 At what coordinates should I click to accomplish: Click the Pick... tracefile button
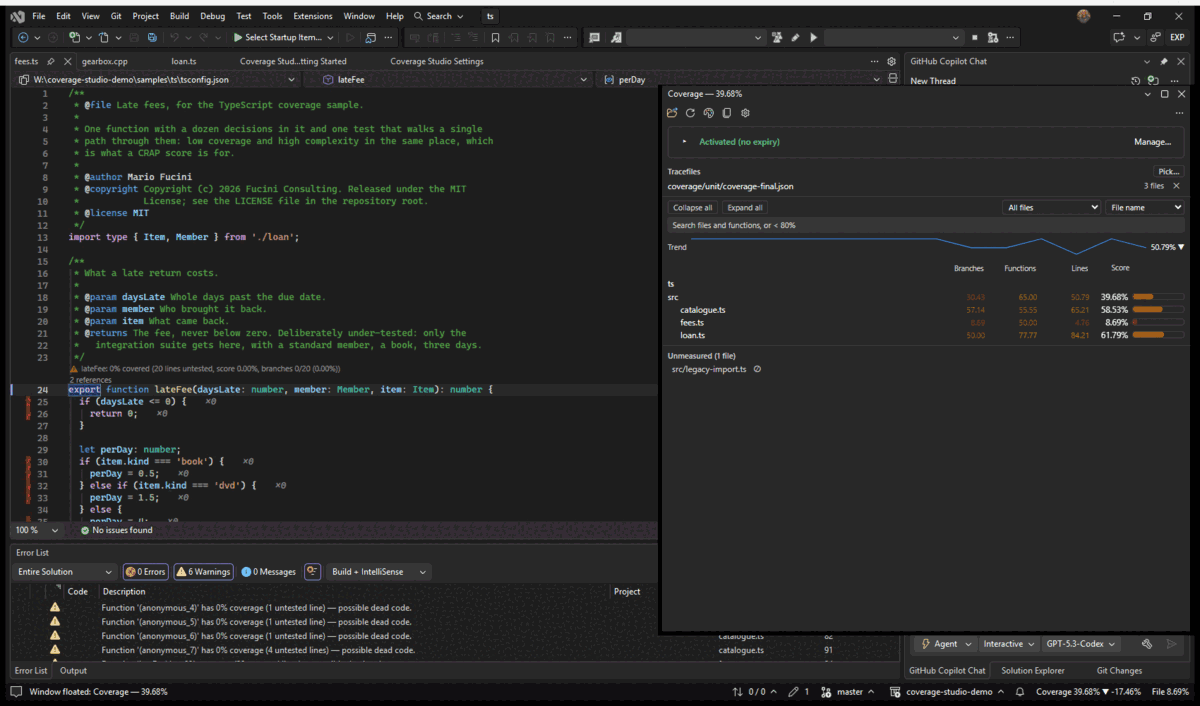point(1168,172)
